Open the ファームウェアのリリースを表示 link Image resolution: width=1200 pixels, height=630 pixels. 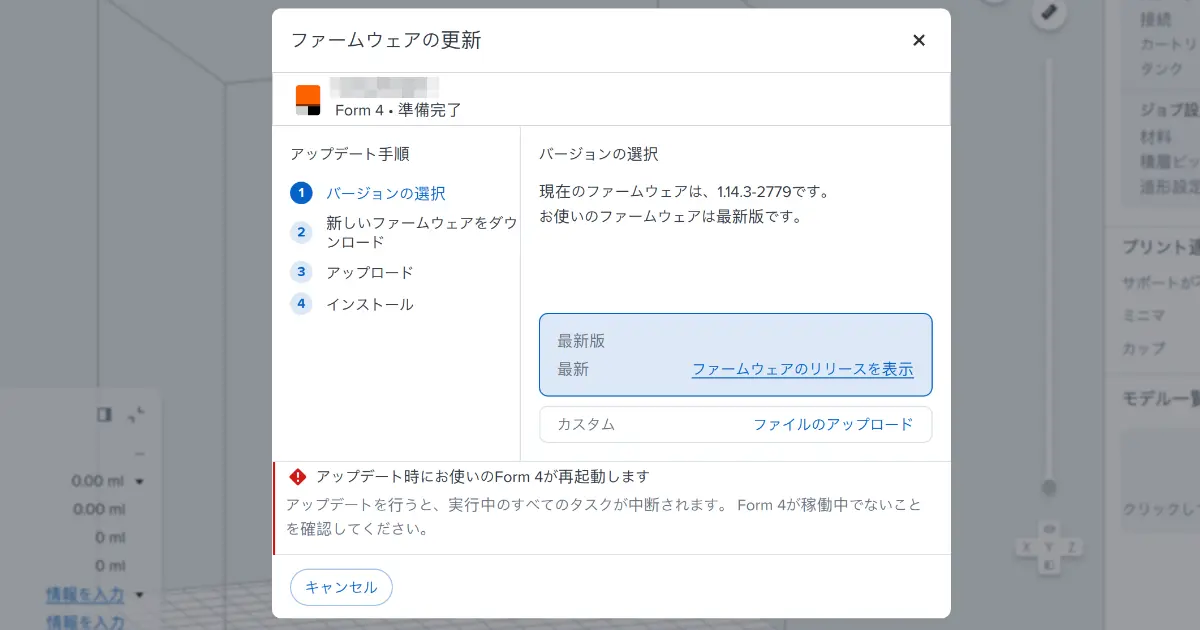coord(802,369)
